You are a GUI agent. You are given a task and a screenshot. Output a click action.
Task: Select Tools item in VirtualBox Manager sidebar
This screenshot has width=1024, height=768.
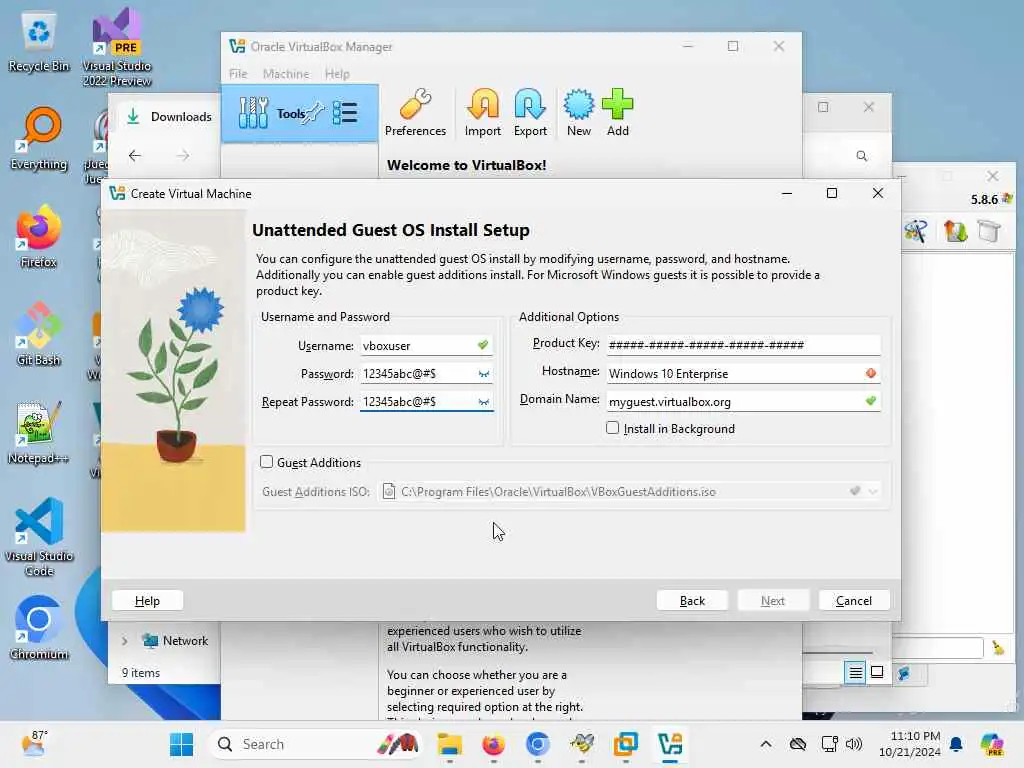(x=300, y=113)
